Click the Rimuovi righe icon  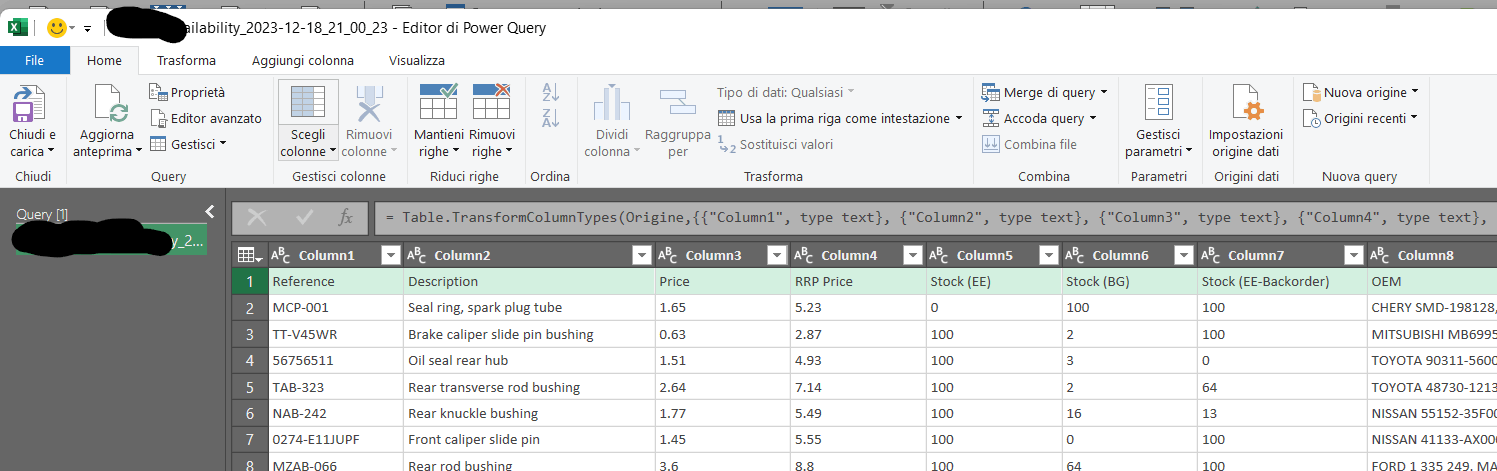(491, 103)
